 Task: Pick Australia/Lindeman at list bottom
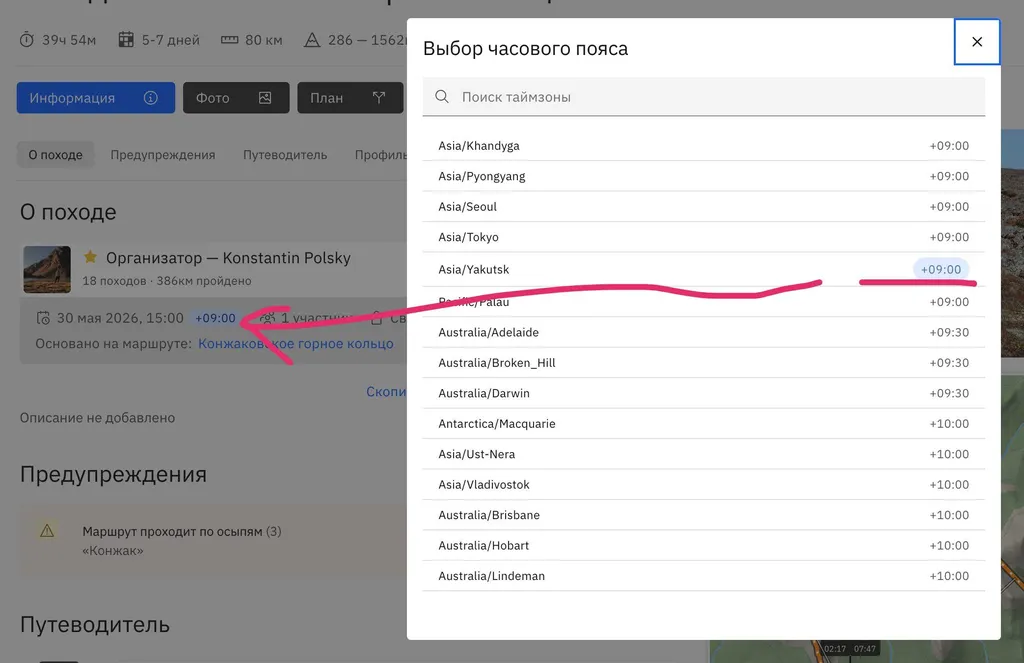pos(703,576)
